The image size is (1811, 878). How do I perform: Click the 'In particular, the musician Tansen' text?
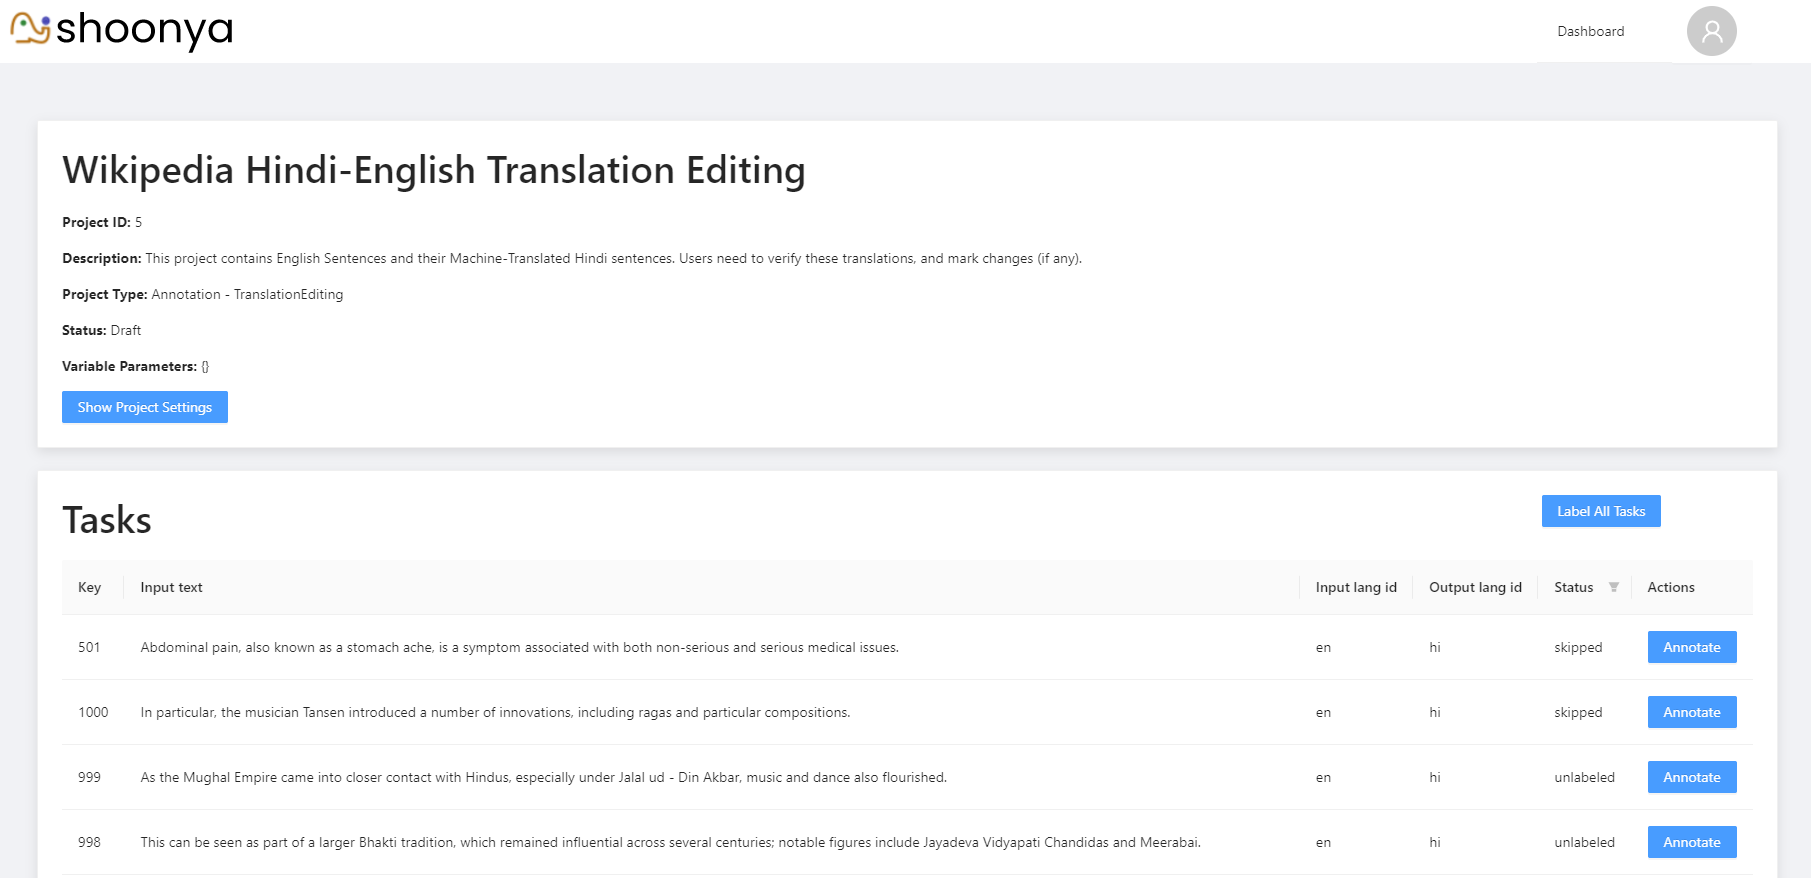(495, 712)
